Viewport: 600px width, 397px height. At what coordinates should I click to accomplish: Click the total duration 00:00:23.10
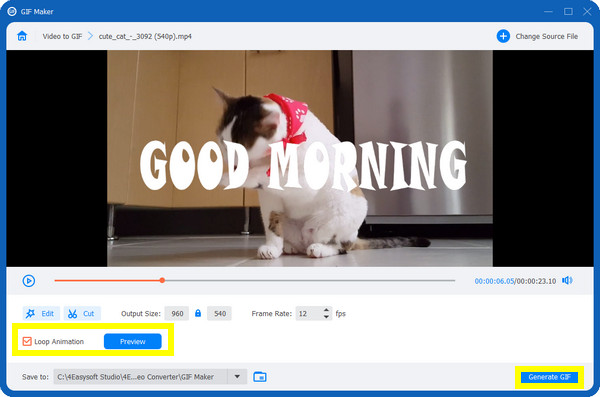tap(536, 281)
